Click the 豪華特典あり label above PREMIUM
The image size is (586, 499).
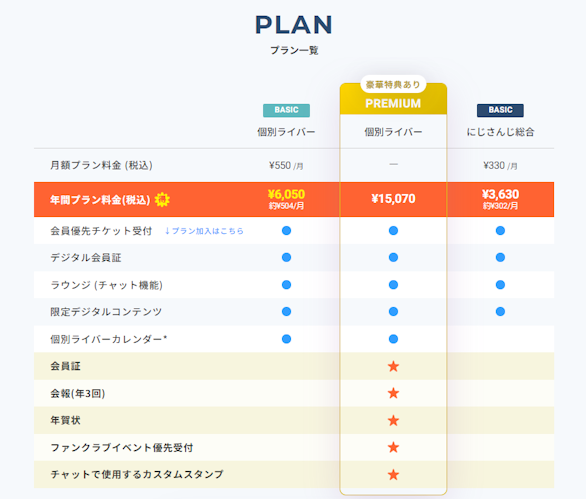click(393, 84)
